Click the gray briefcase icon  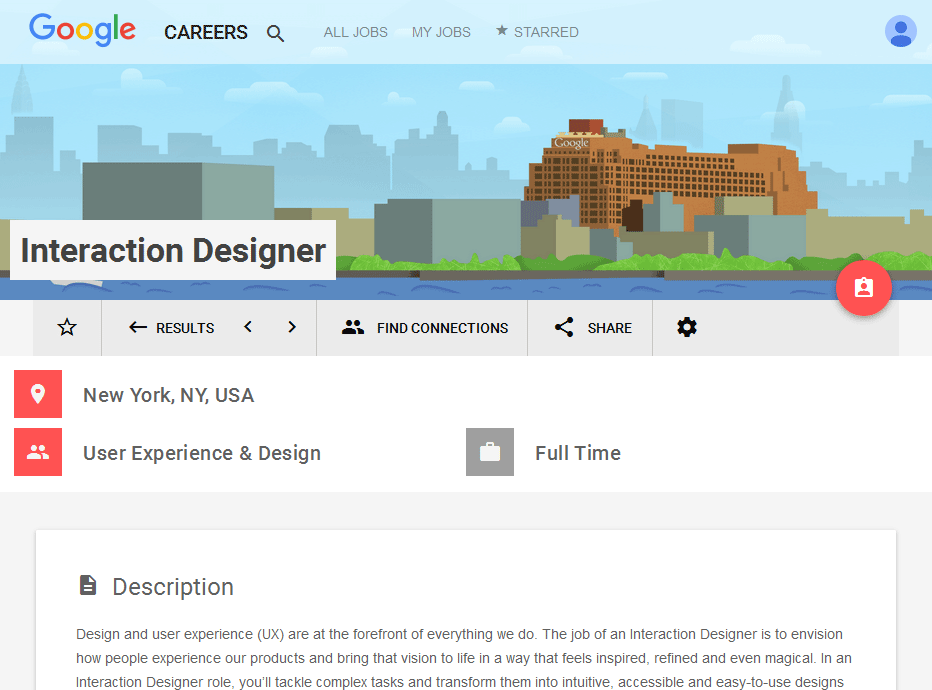tap(490, 452)
